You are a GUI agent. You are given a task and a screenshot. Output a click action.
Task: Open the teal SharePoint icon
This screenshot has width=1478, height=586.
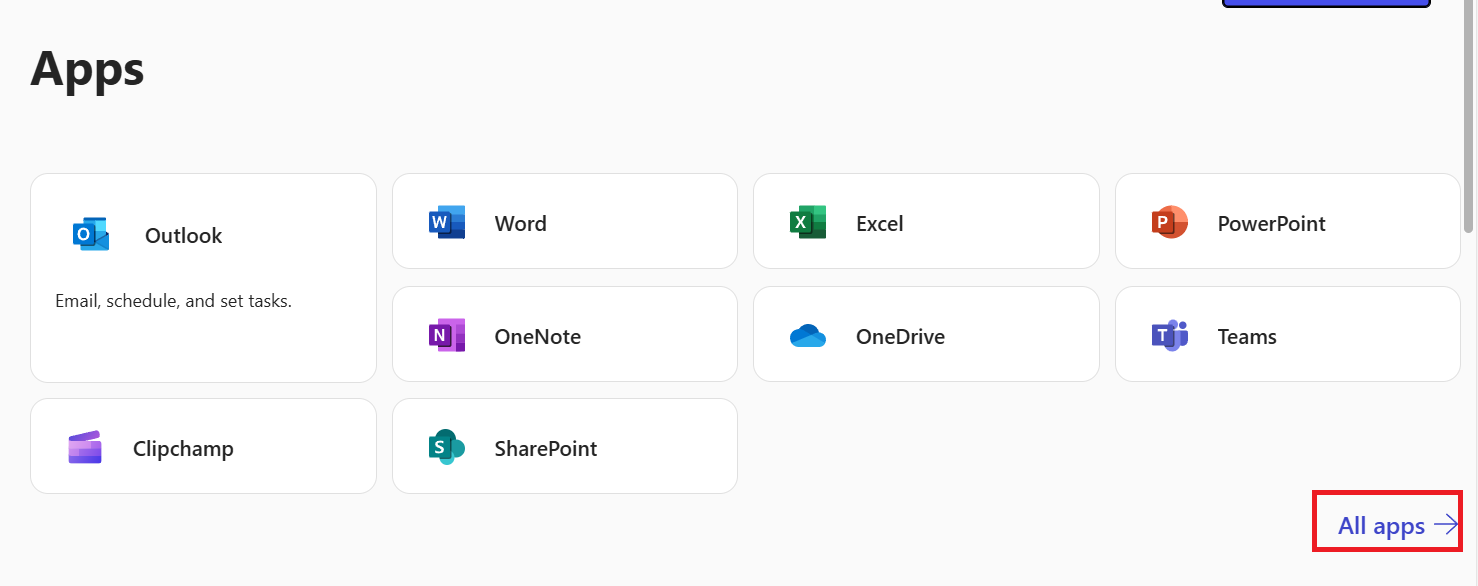click(446, 447)
